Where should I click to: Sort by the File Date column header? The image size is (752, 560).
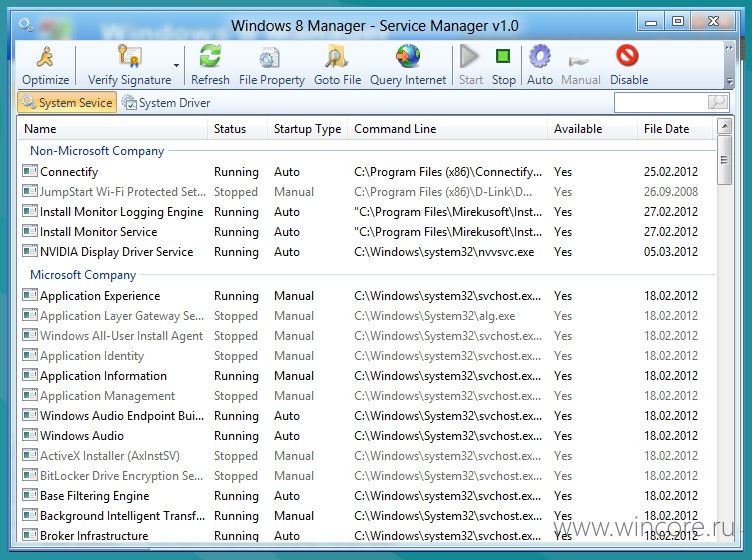pos(675,129)
